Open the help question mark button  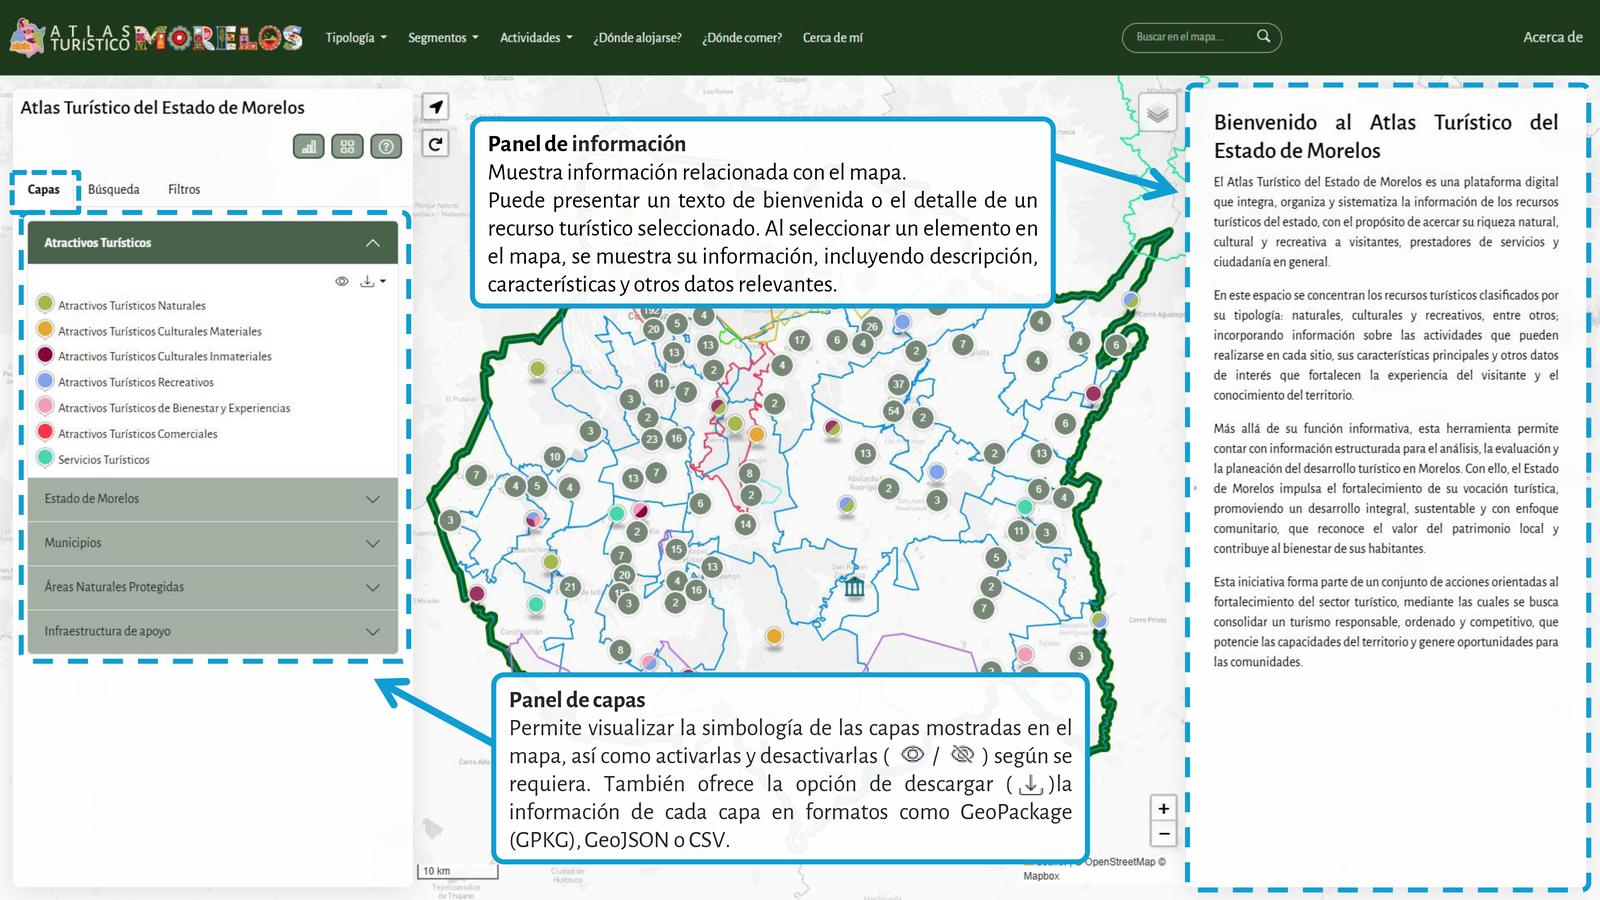(386, 147)
